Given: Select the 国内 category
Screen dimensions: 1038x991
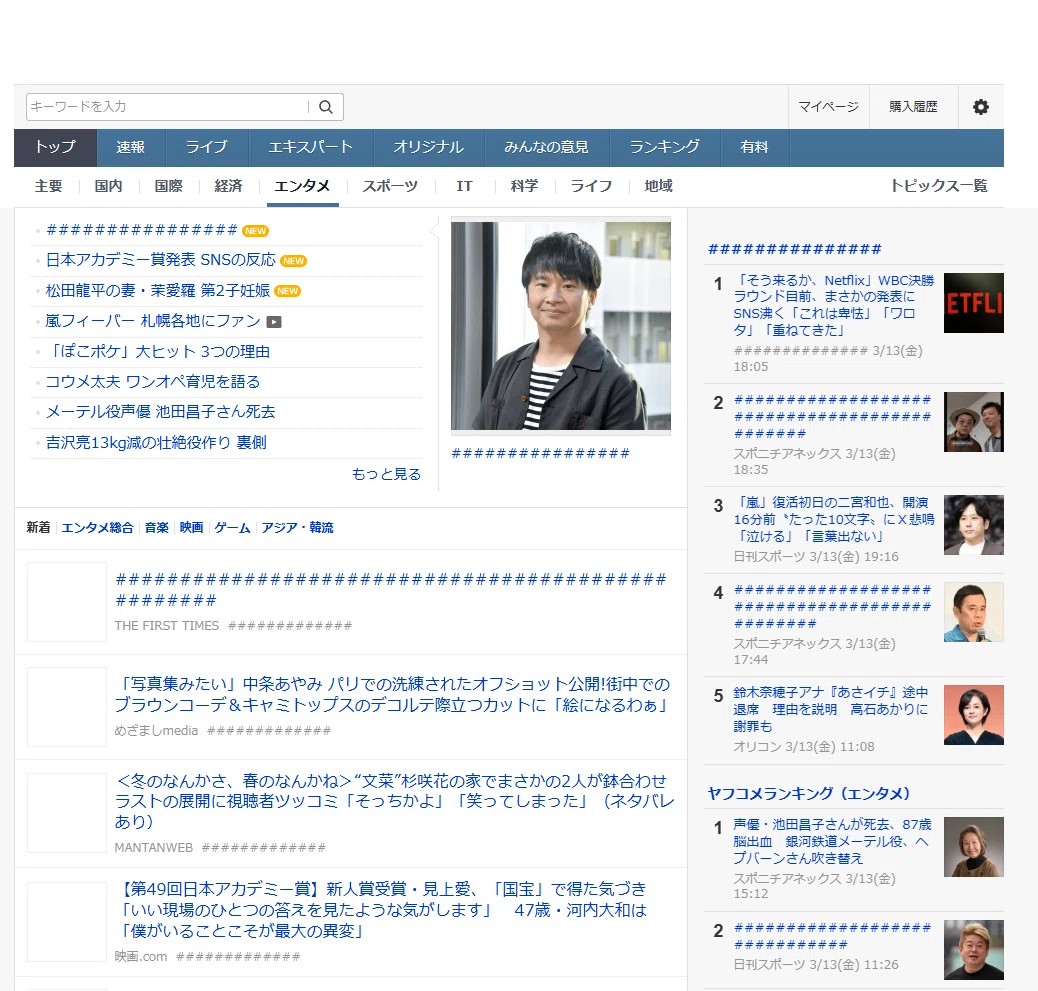Looking at the screenshot, I should pyautogui.click(x=109, y=187).
